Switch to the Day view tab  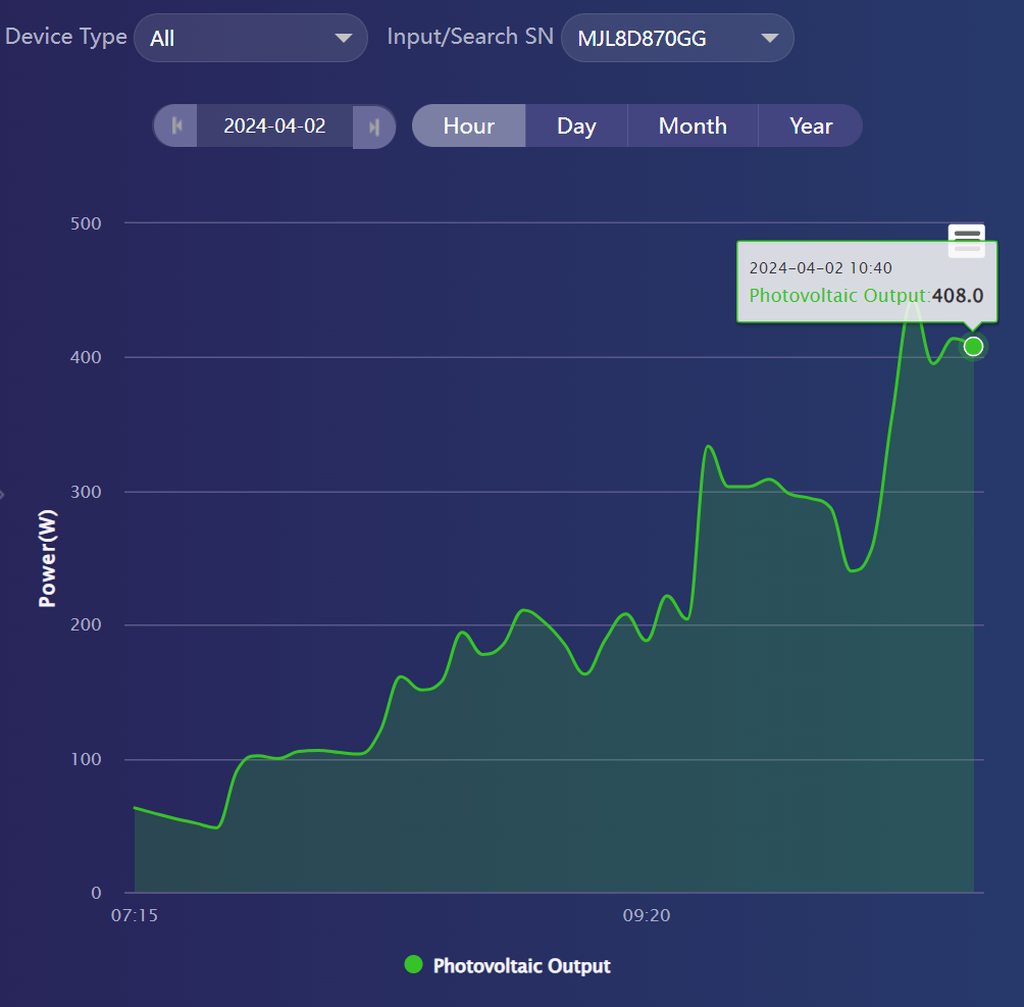pyautogui.click(x=576, y=126)
